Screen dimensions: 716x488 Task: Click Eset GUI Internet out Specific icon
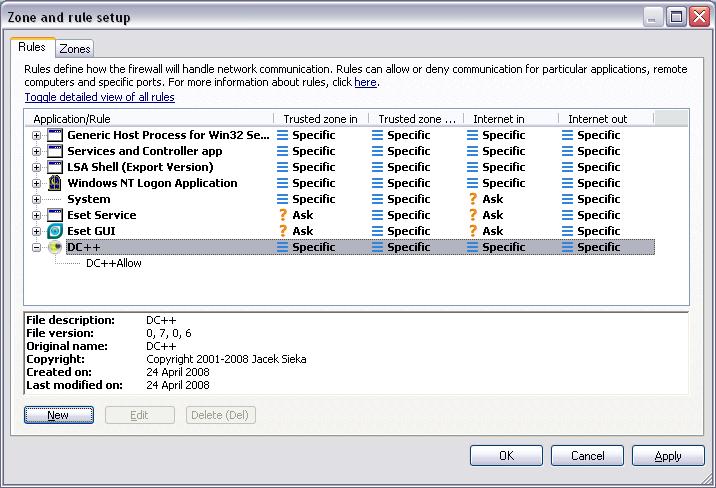[x=567, y=231]
